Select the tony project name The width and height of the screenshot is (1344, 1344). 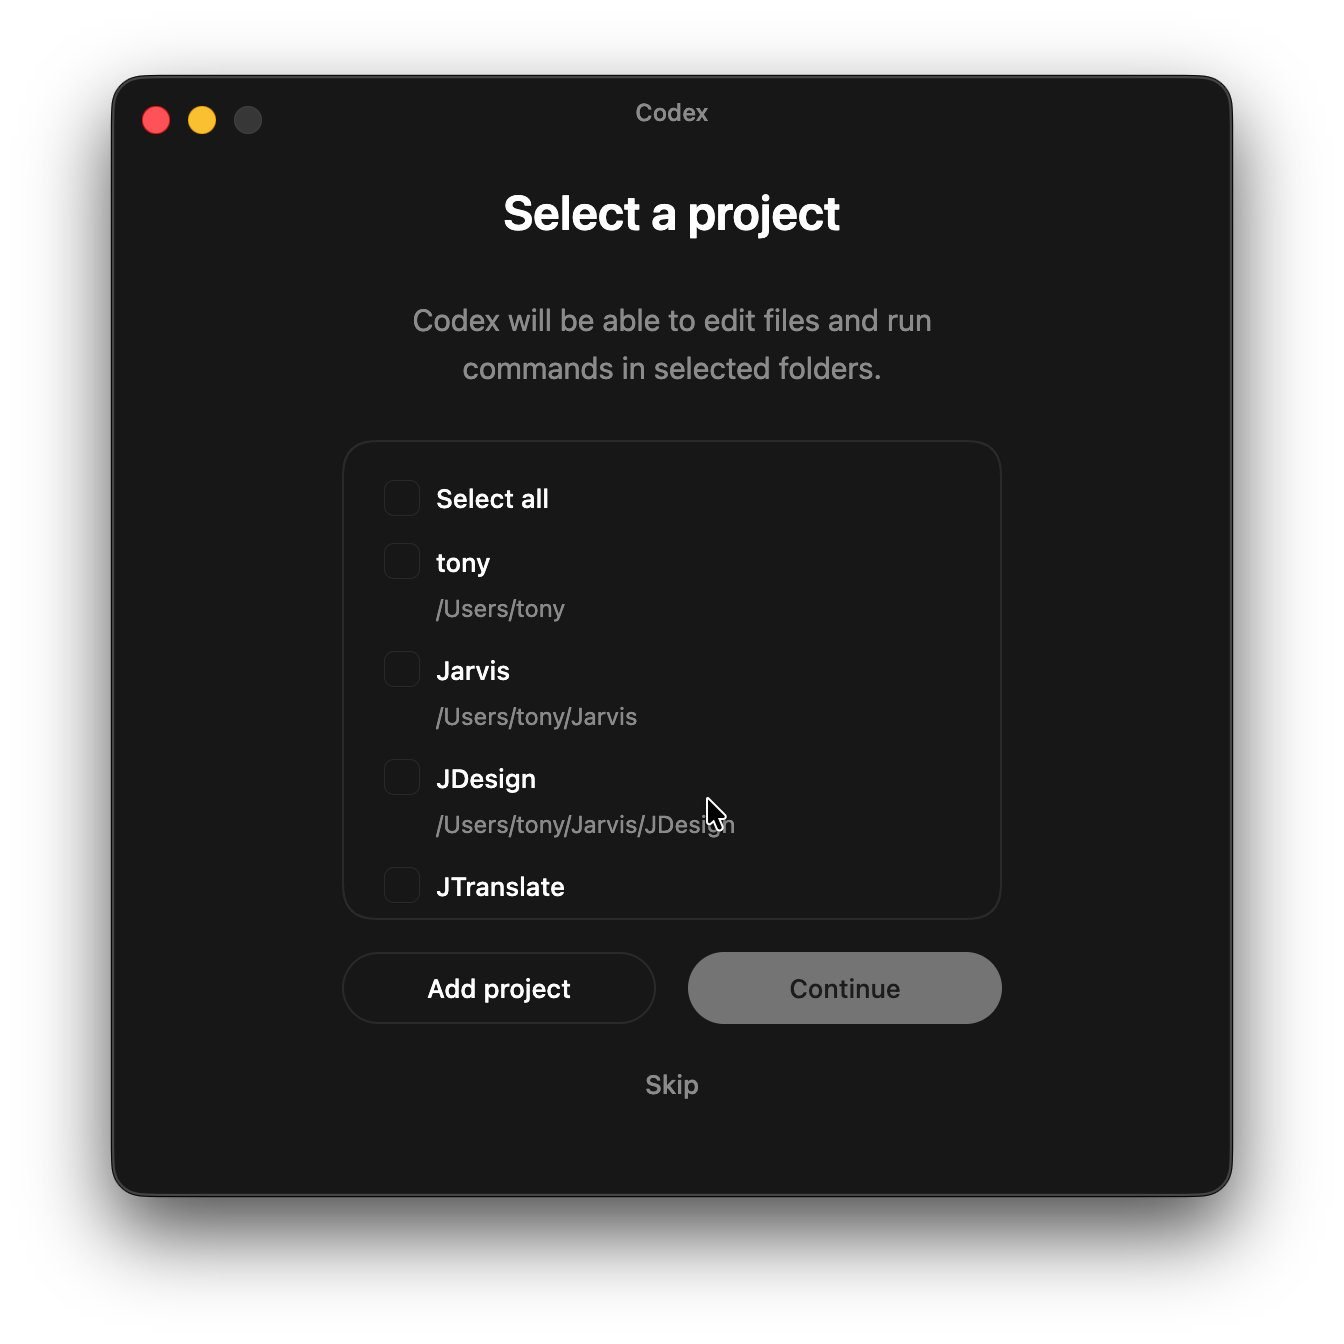pyautogui.click(x=463, y=563)
